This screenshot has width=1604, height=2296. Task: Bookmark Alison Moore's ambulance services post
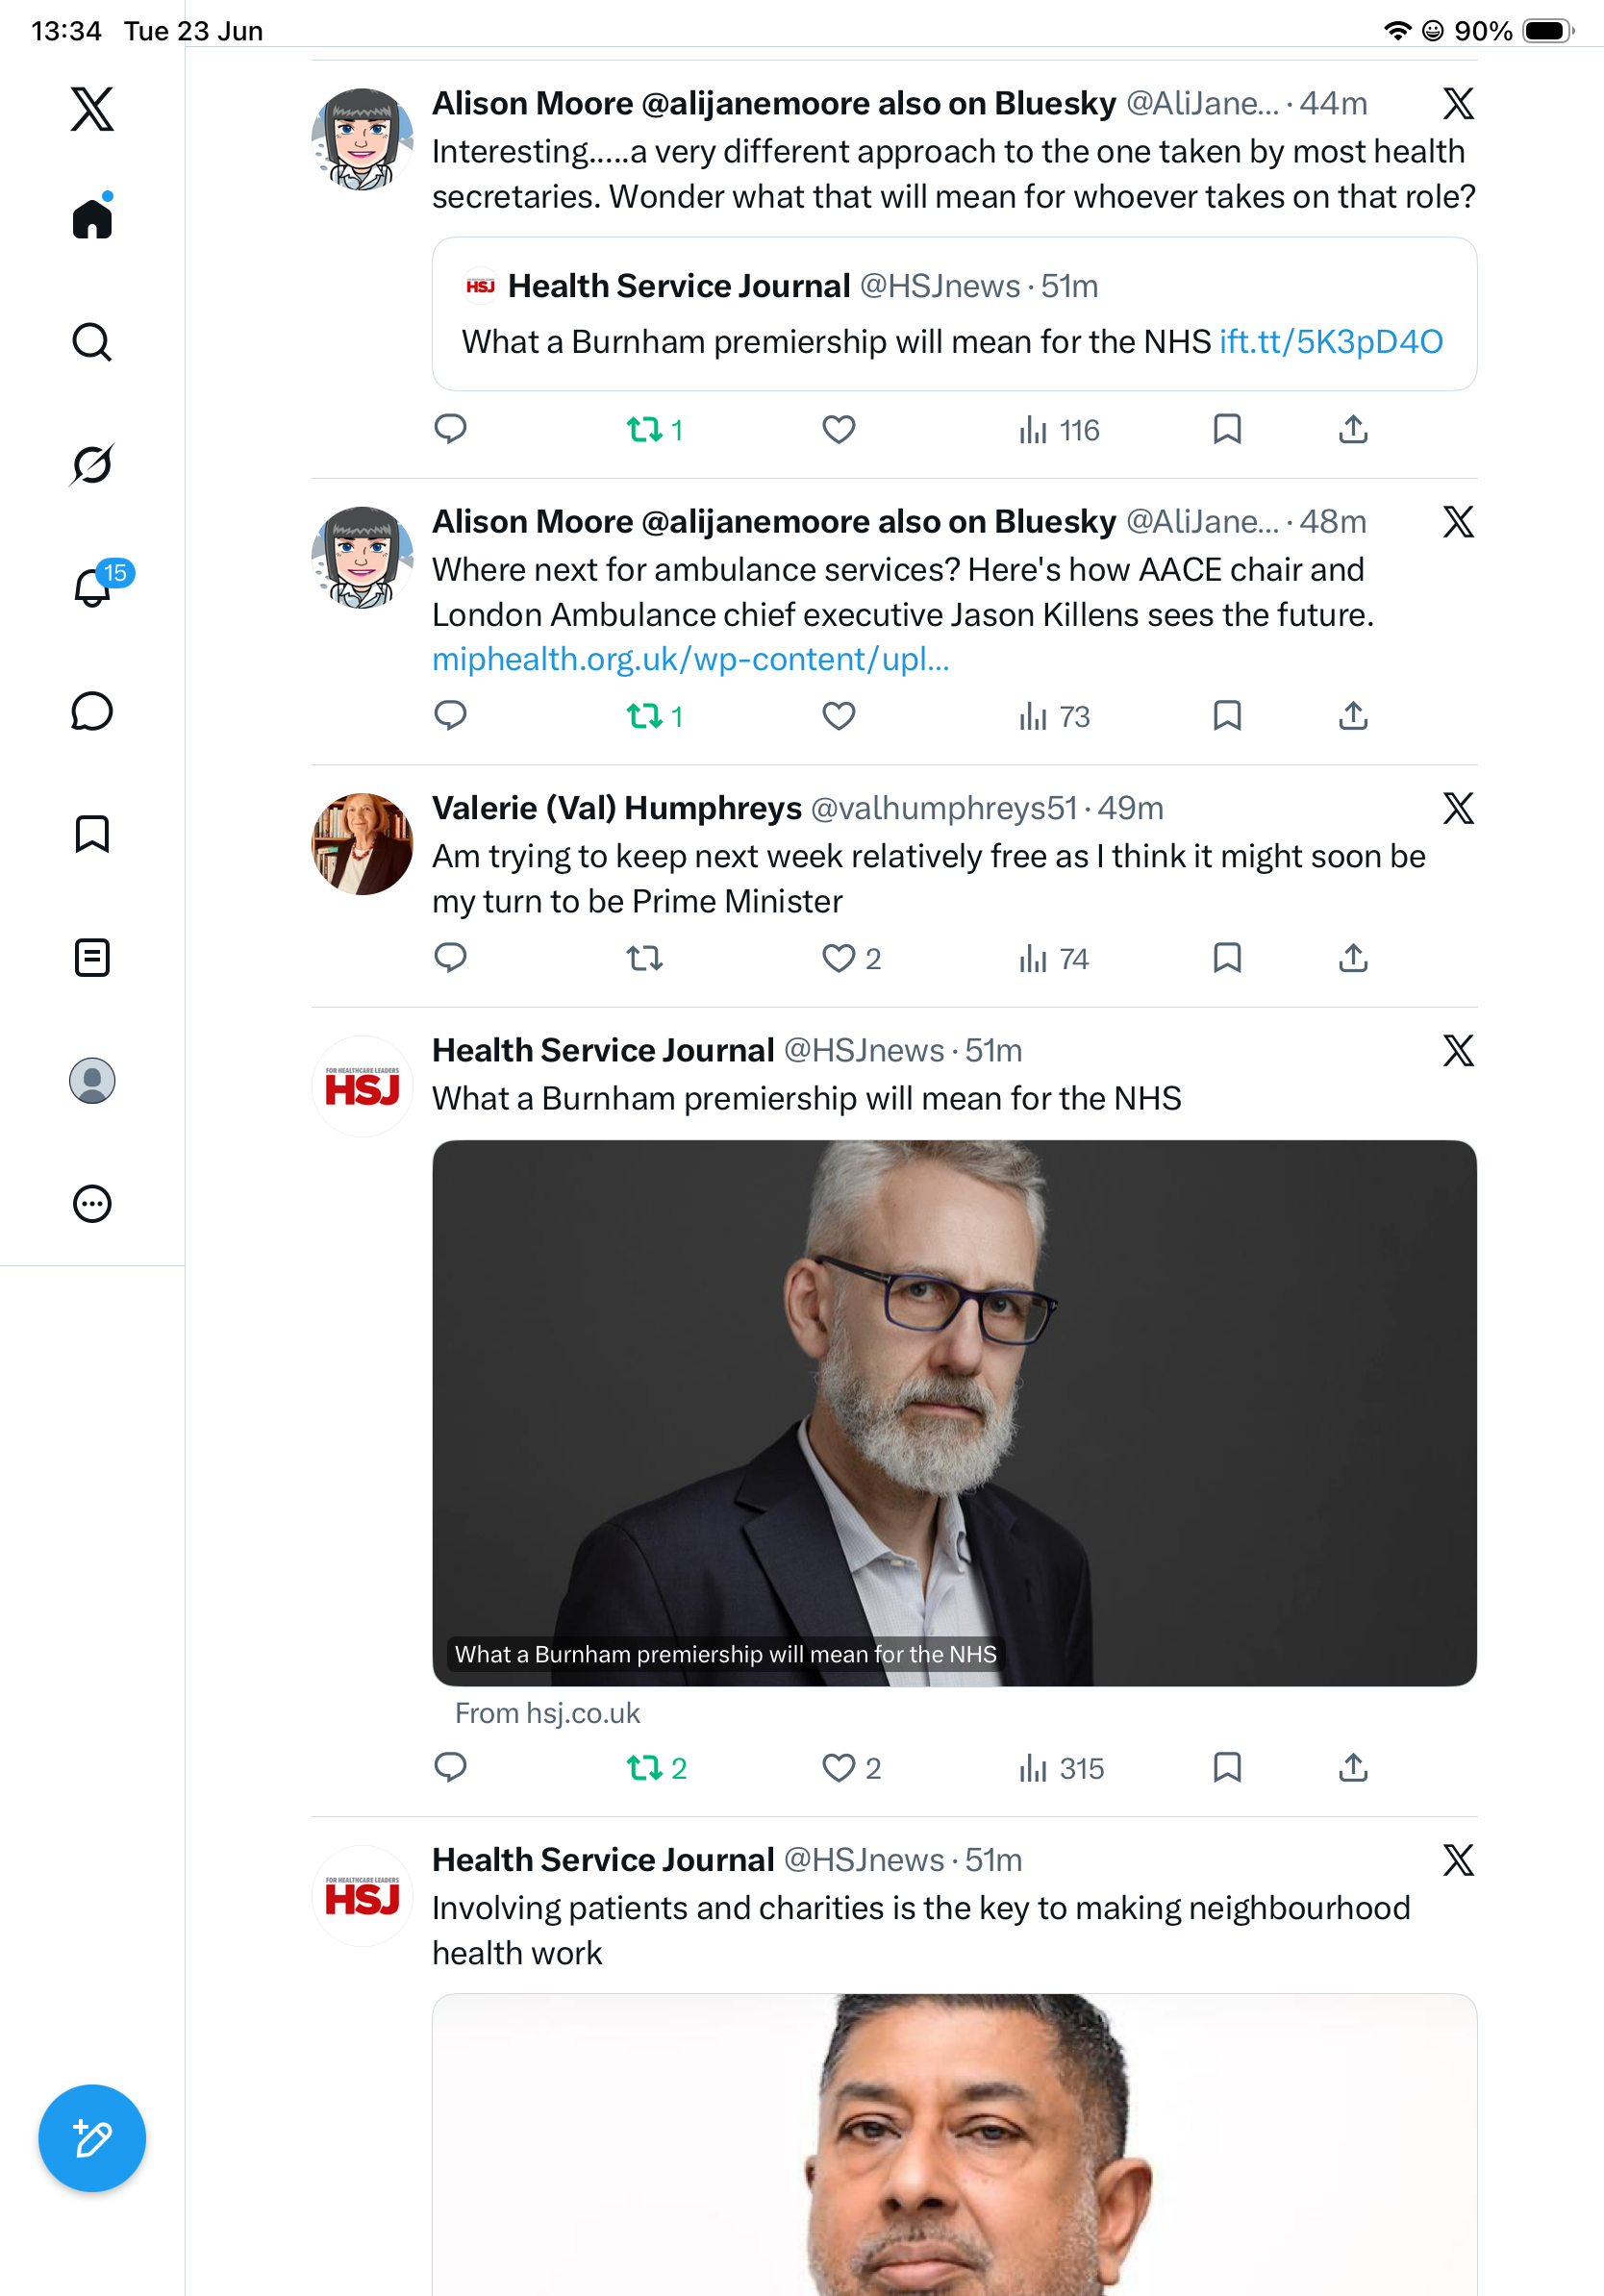coord(1227,716)
